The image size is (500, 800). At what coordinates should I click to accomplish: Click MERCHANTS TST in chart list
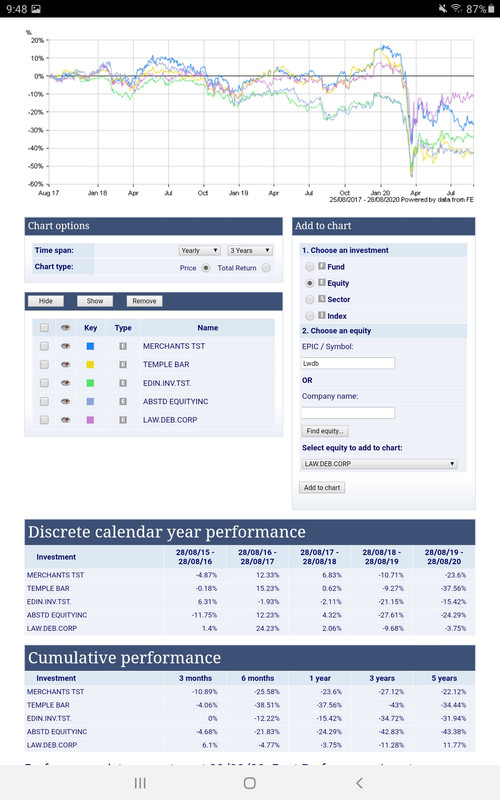tap(174, 346)
